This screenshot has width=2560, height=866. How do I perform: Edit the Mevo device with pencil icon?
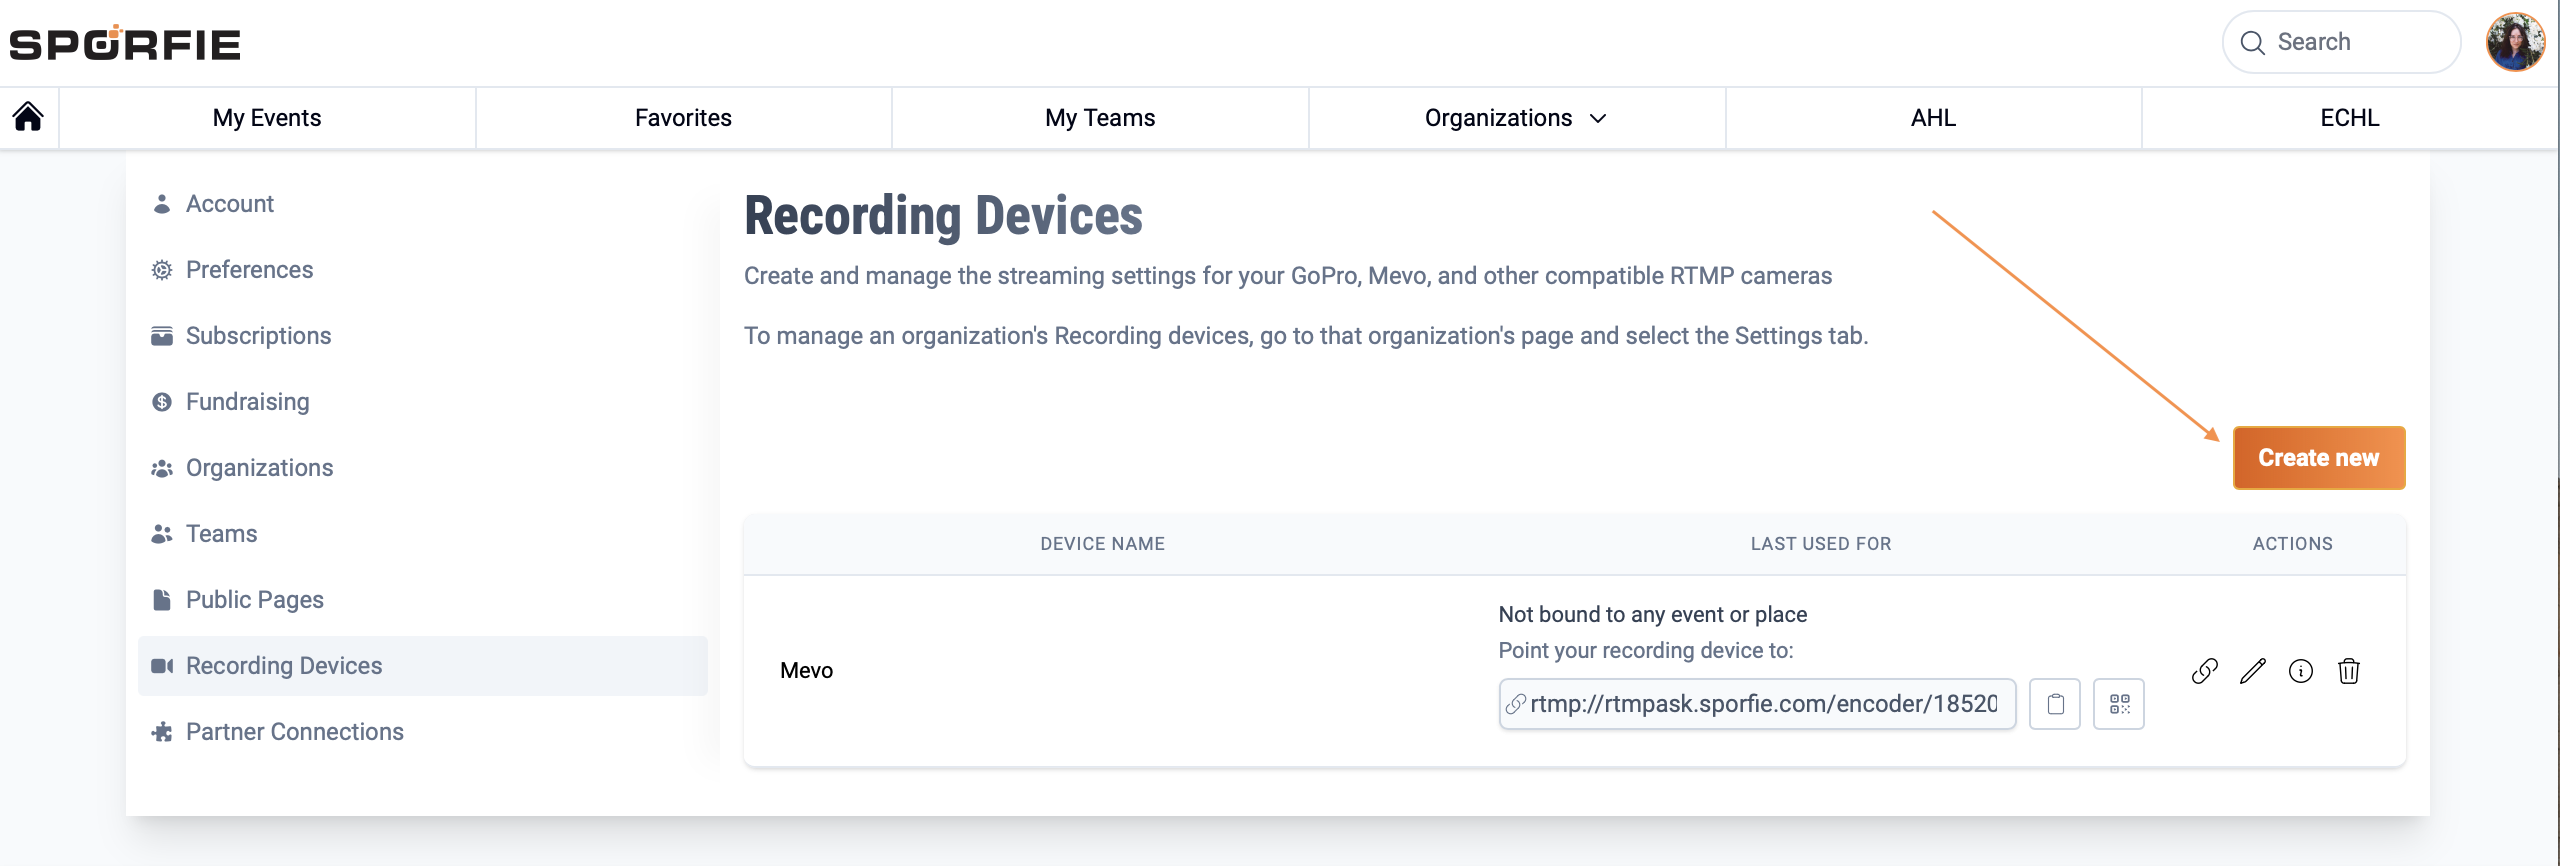coord(2253,671)
